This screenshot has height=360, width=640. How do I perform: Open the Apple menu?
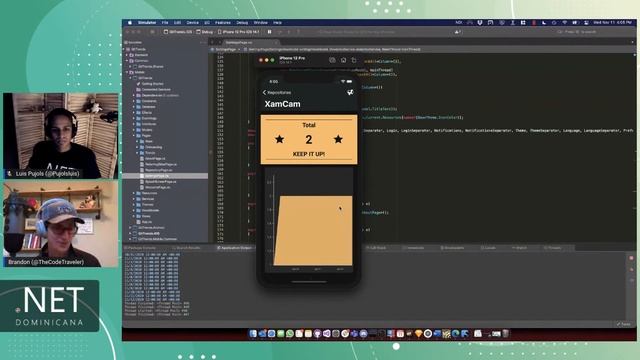pos(130,23)
